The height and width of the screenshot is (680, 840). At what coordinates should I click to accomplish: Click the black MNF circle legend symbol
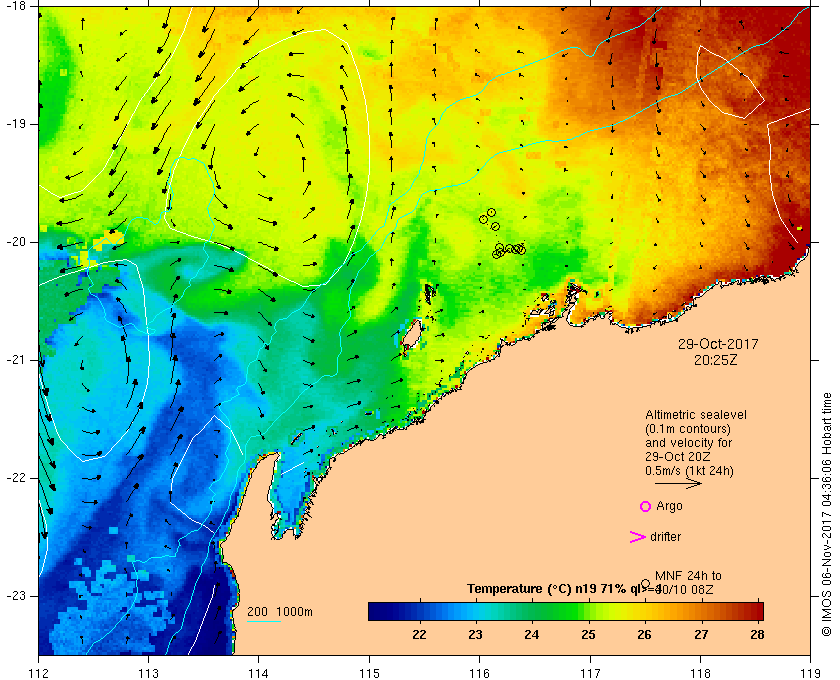point(646,584)
